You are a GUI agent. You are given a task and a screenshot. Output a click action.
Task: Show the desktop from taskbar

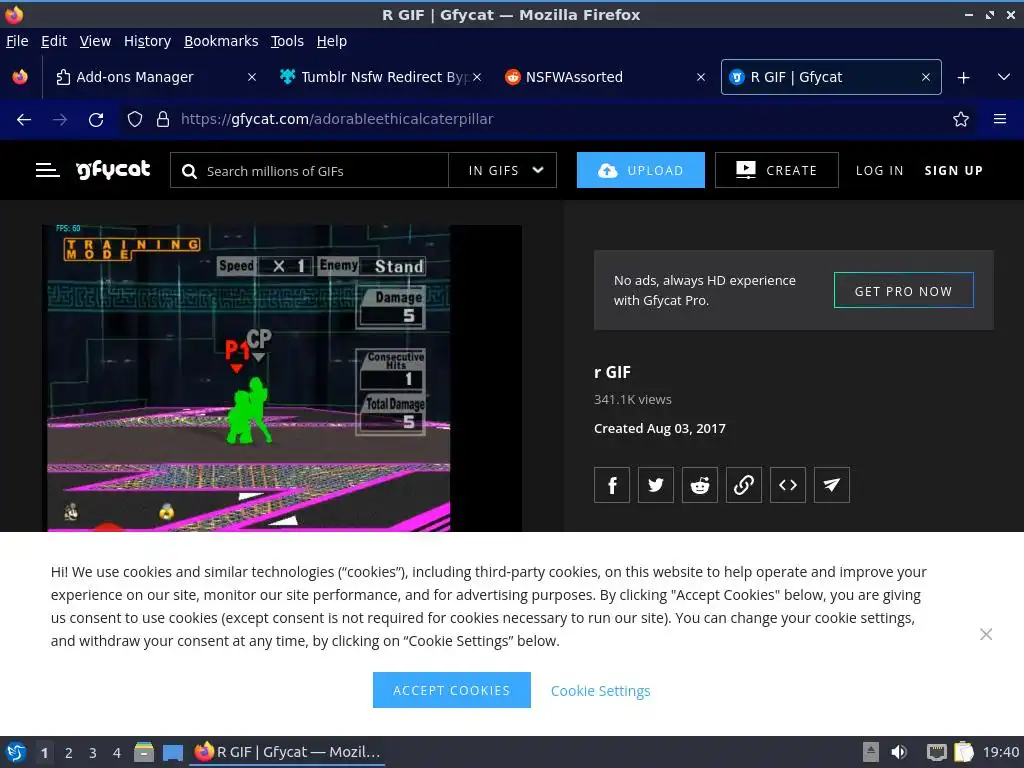[x=172, y=752]
